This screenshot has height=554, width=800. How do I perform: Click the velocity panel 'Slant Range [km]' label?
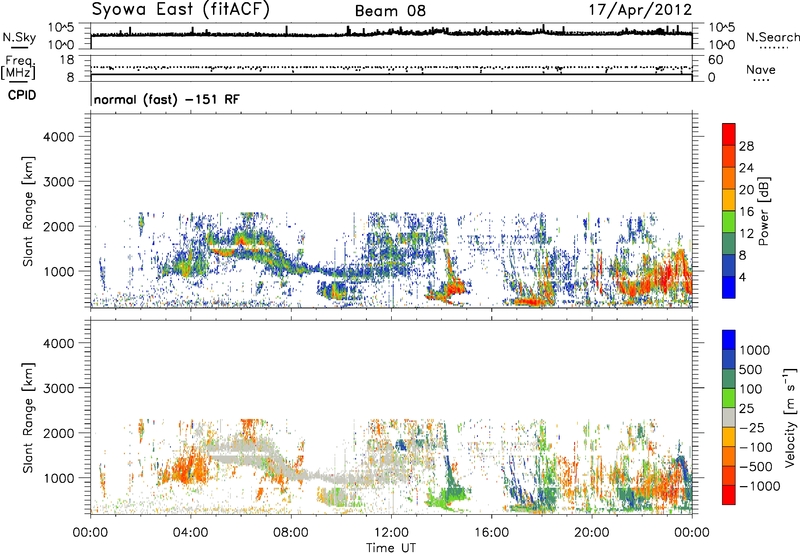pos(28,418)
